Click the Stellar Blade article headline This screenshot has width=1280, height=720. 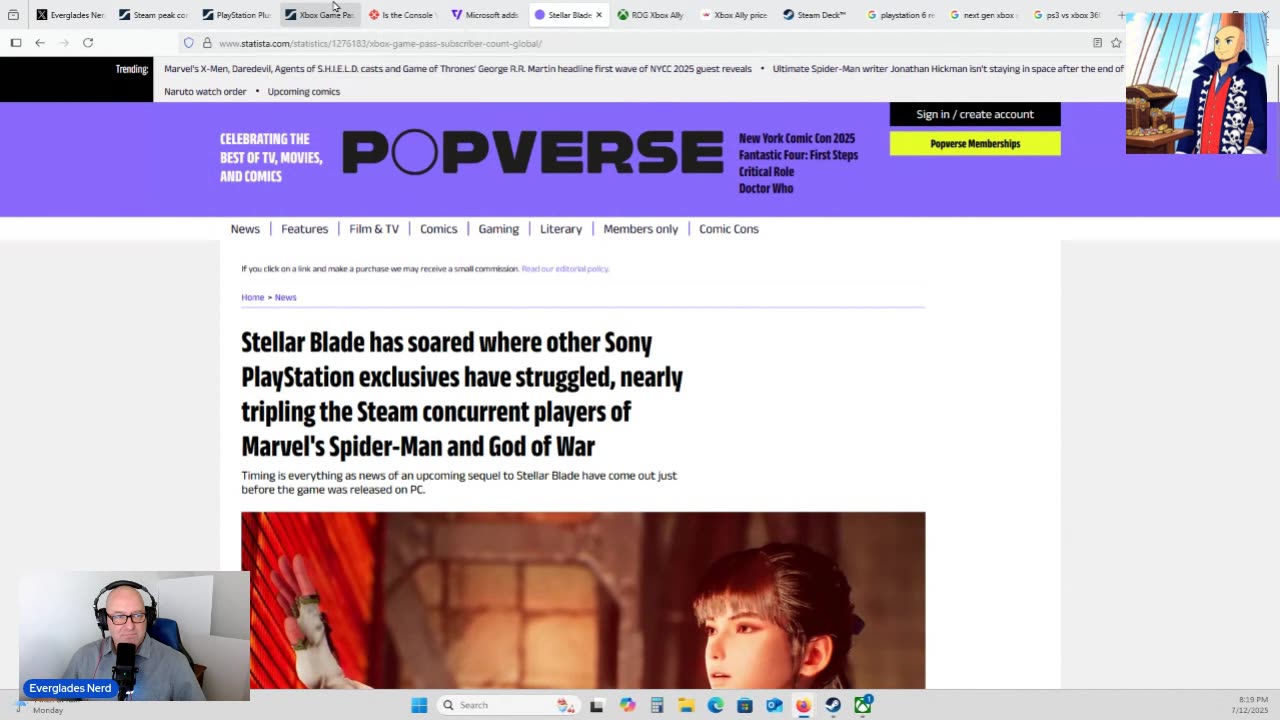pos(462,394)
